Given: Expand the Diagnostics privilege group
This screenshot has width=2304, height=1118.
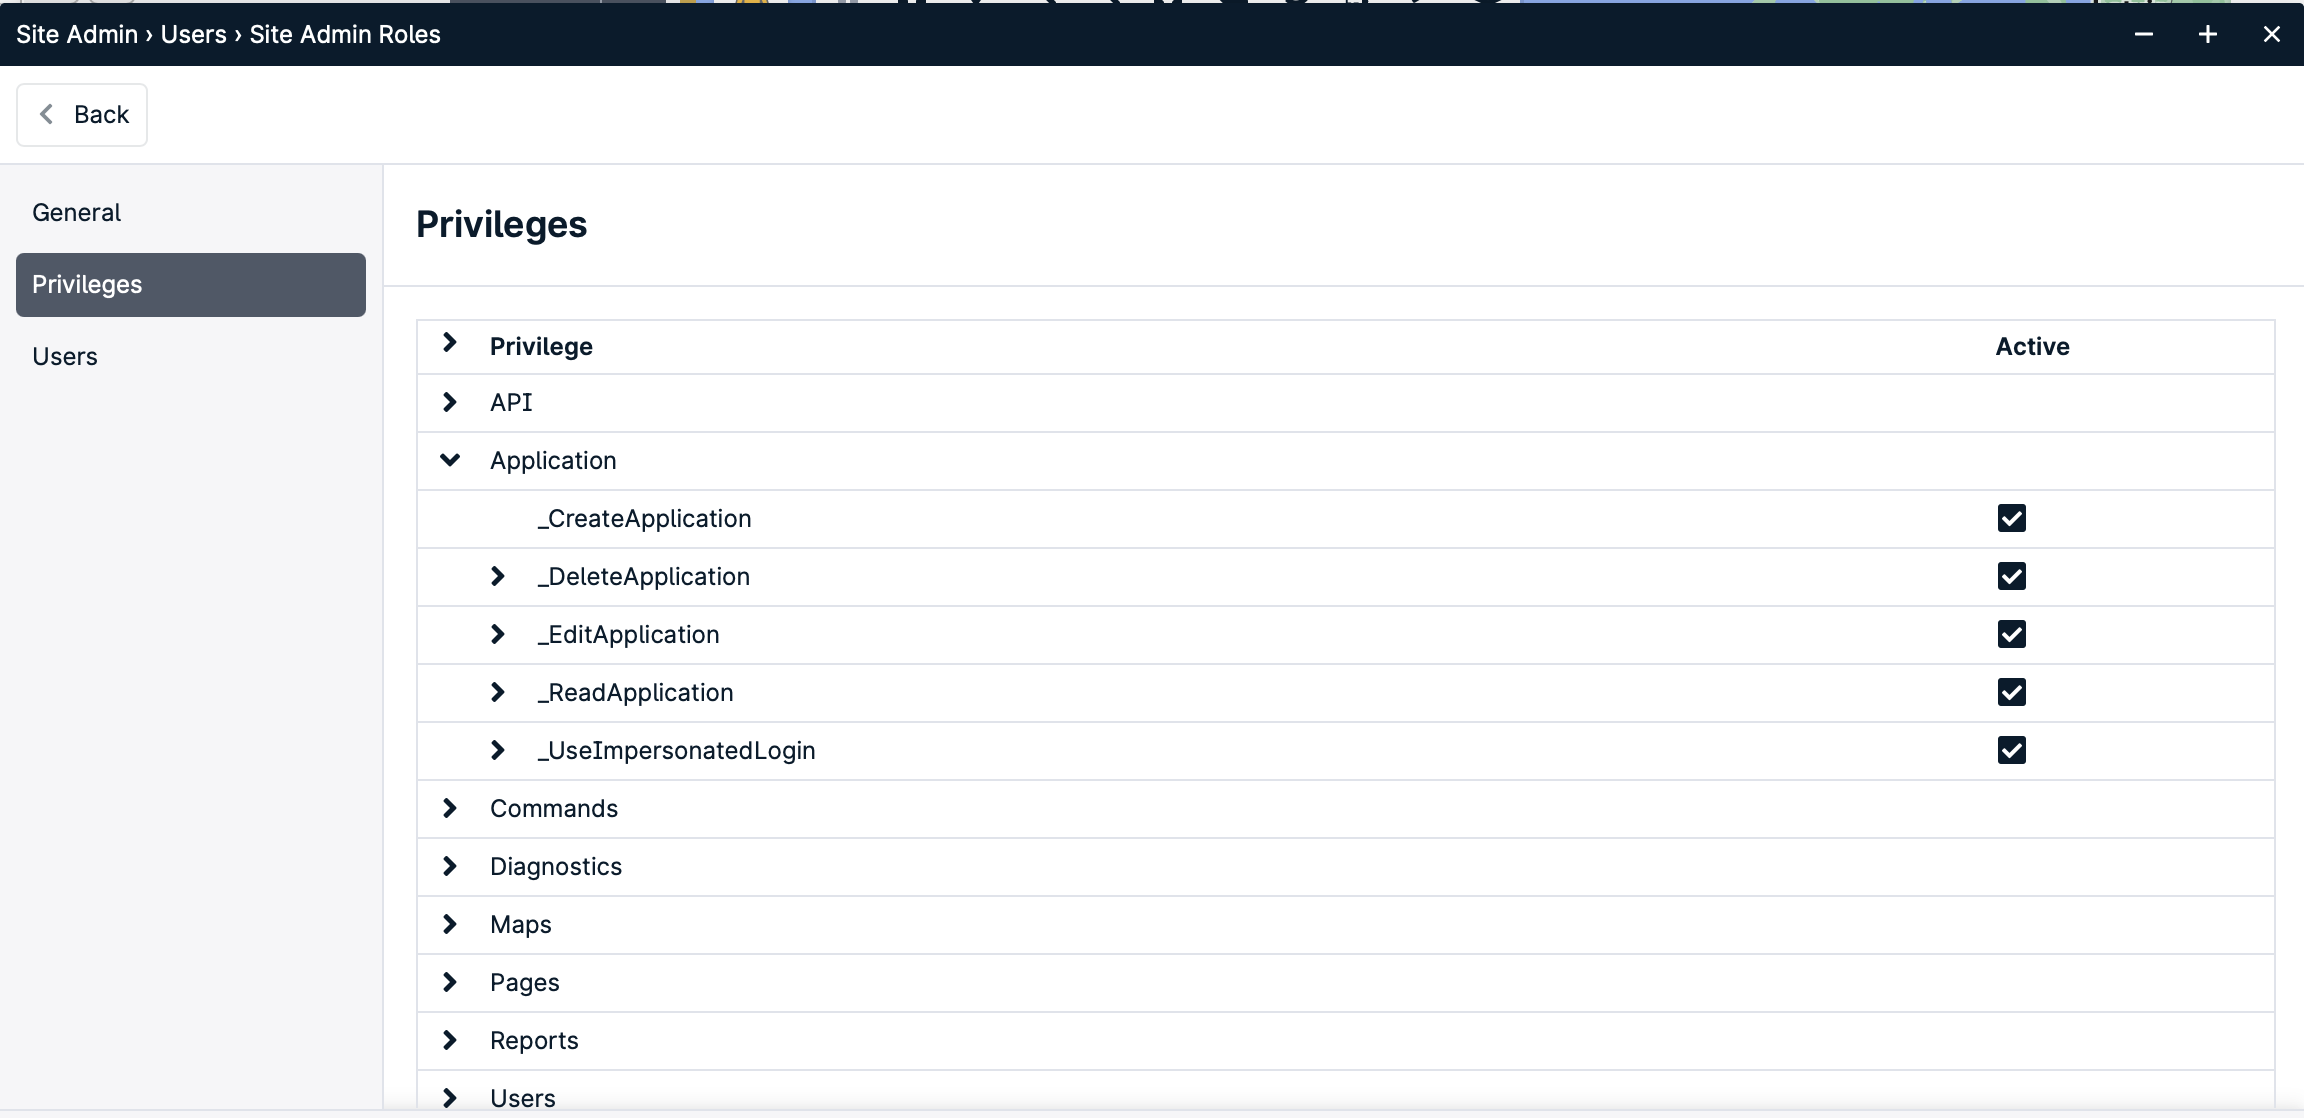Looking at the screenshot, I should [450, 866].
